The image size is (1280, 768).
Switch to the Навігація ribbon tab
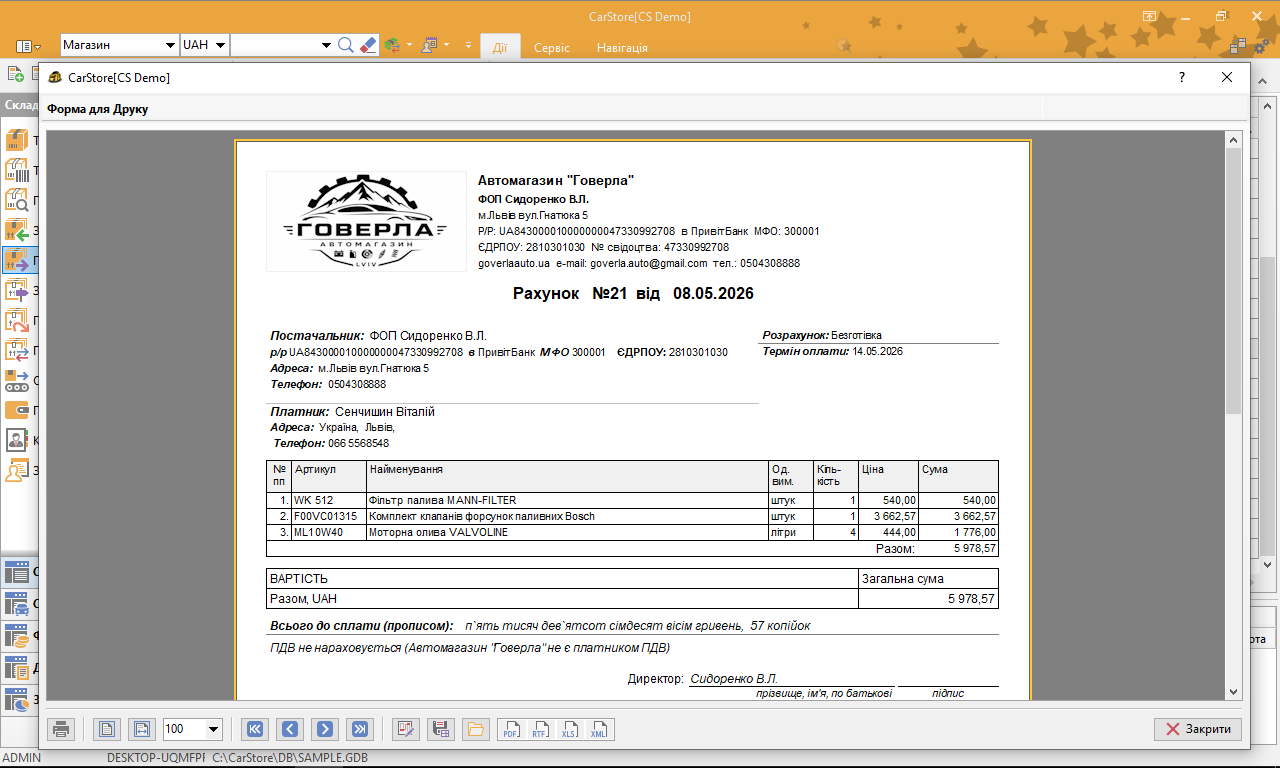622,47
